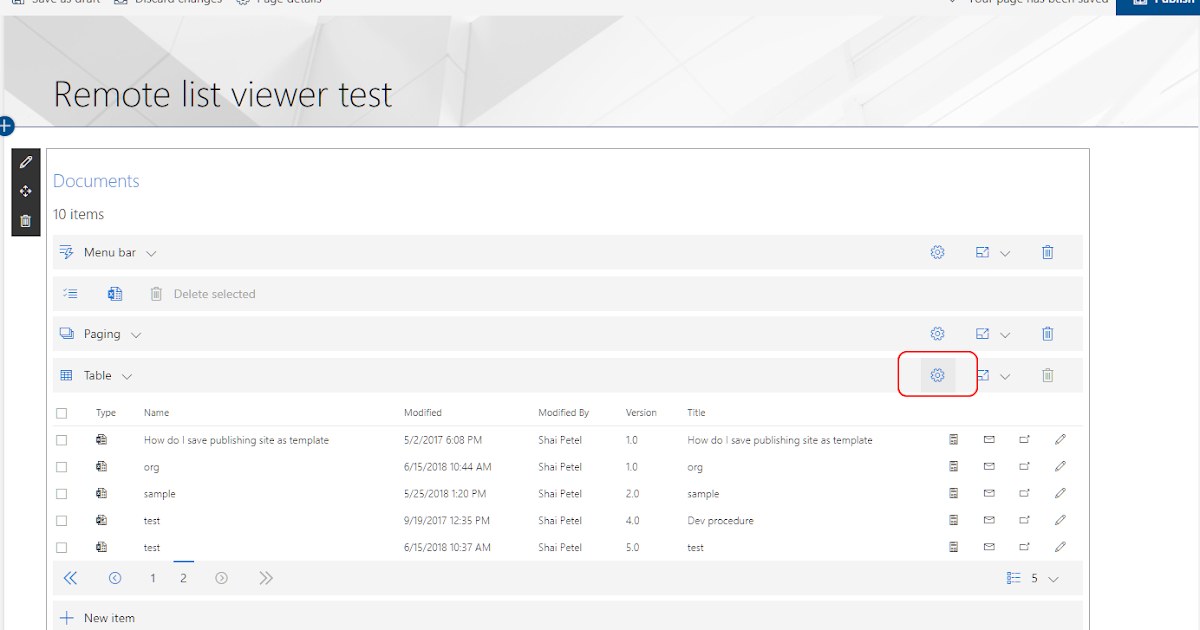Viewport: 1200px width, 630px height.
Task: Expand the Table row chevron
Action: pyautogui.click(x=125, y=375)
